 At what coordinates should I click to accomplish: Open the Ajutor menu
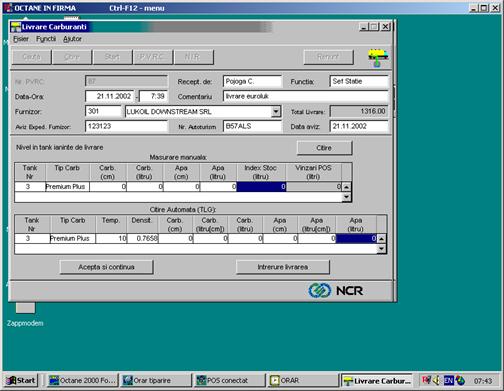point(72,39)
